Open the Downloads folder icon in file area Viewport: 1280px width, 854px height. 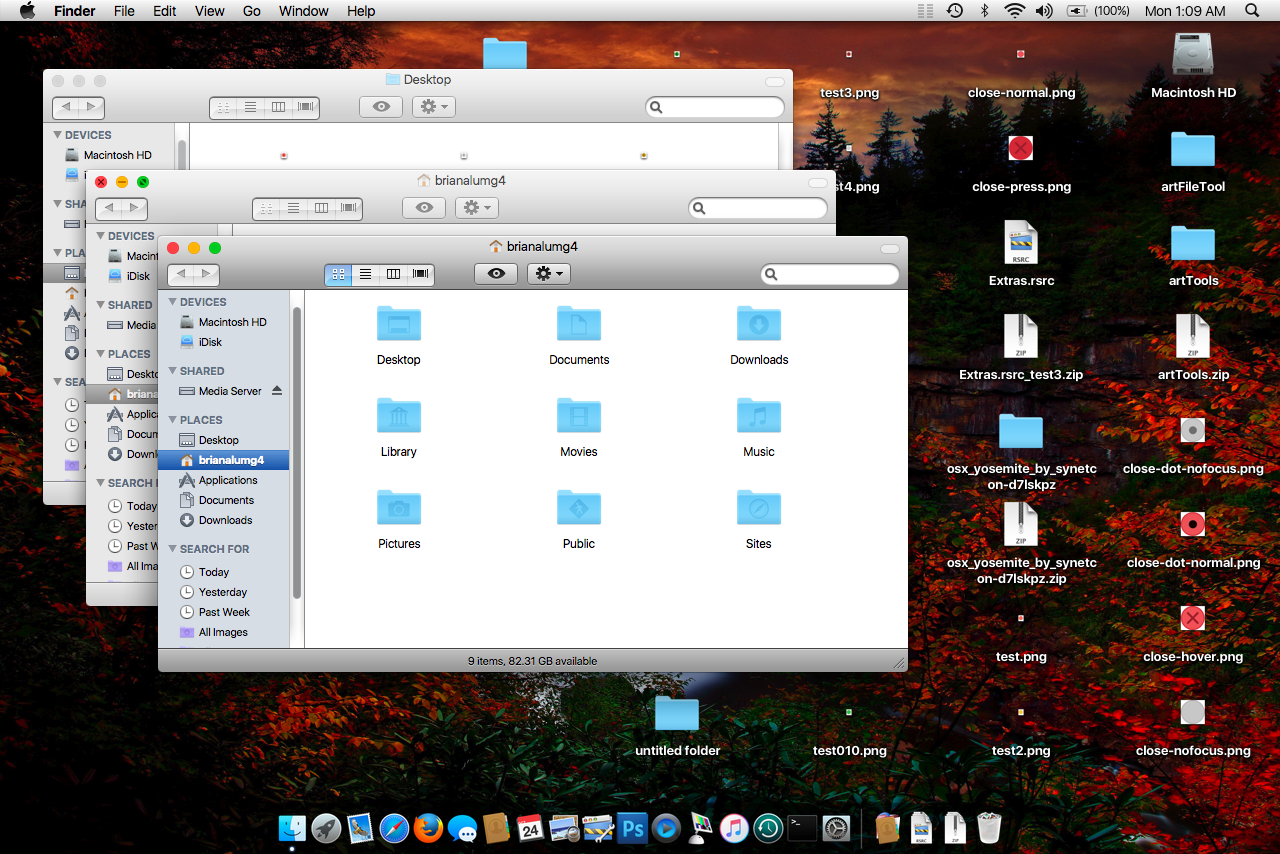(759, 324)
